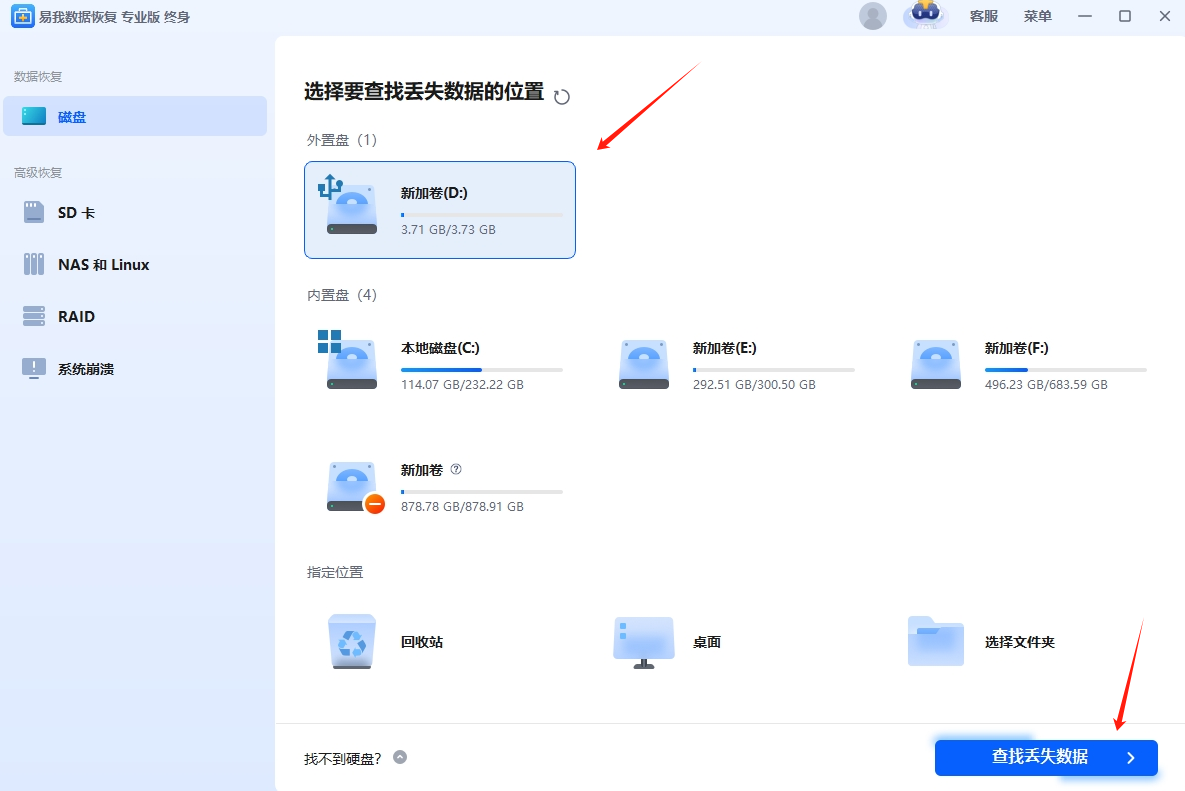Open the 菜单 menu
Image resolution: width=1185 pixels, height=791 pixels.
pyautogui.click(x=1038, y=16)
